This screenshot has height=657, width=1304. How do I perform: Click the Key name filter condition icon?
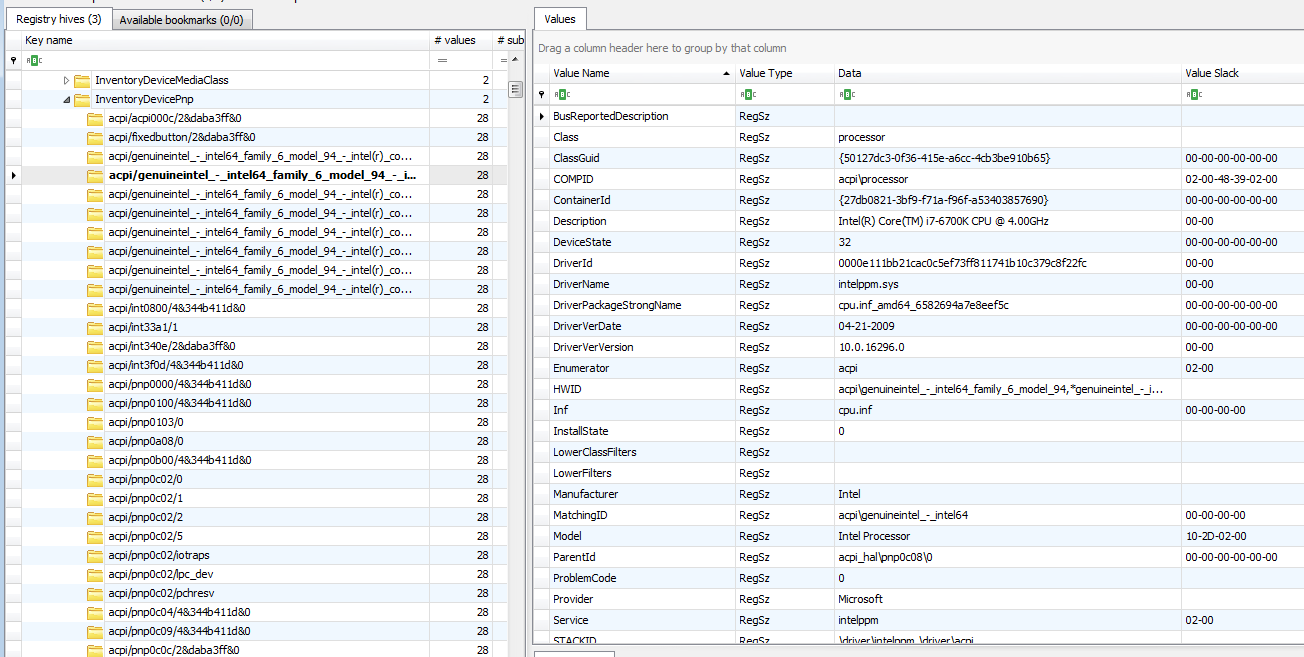pyautogui.click(x=32, y=61)
